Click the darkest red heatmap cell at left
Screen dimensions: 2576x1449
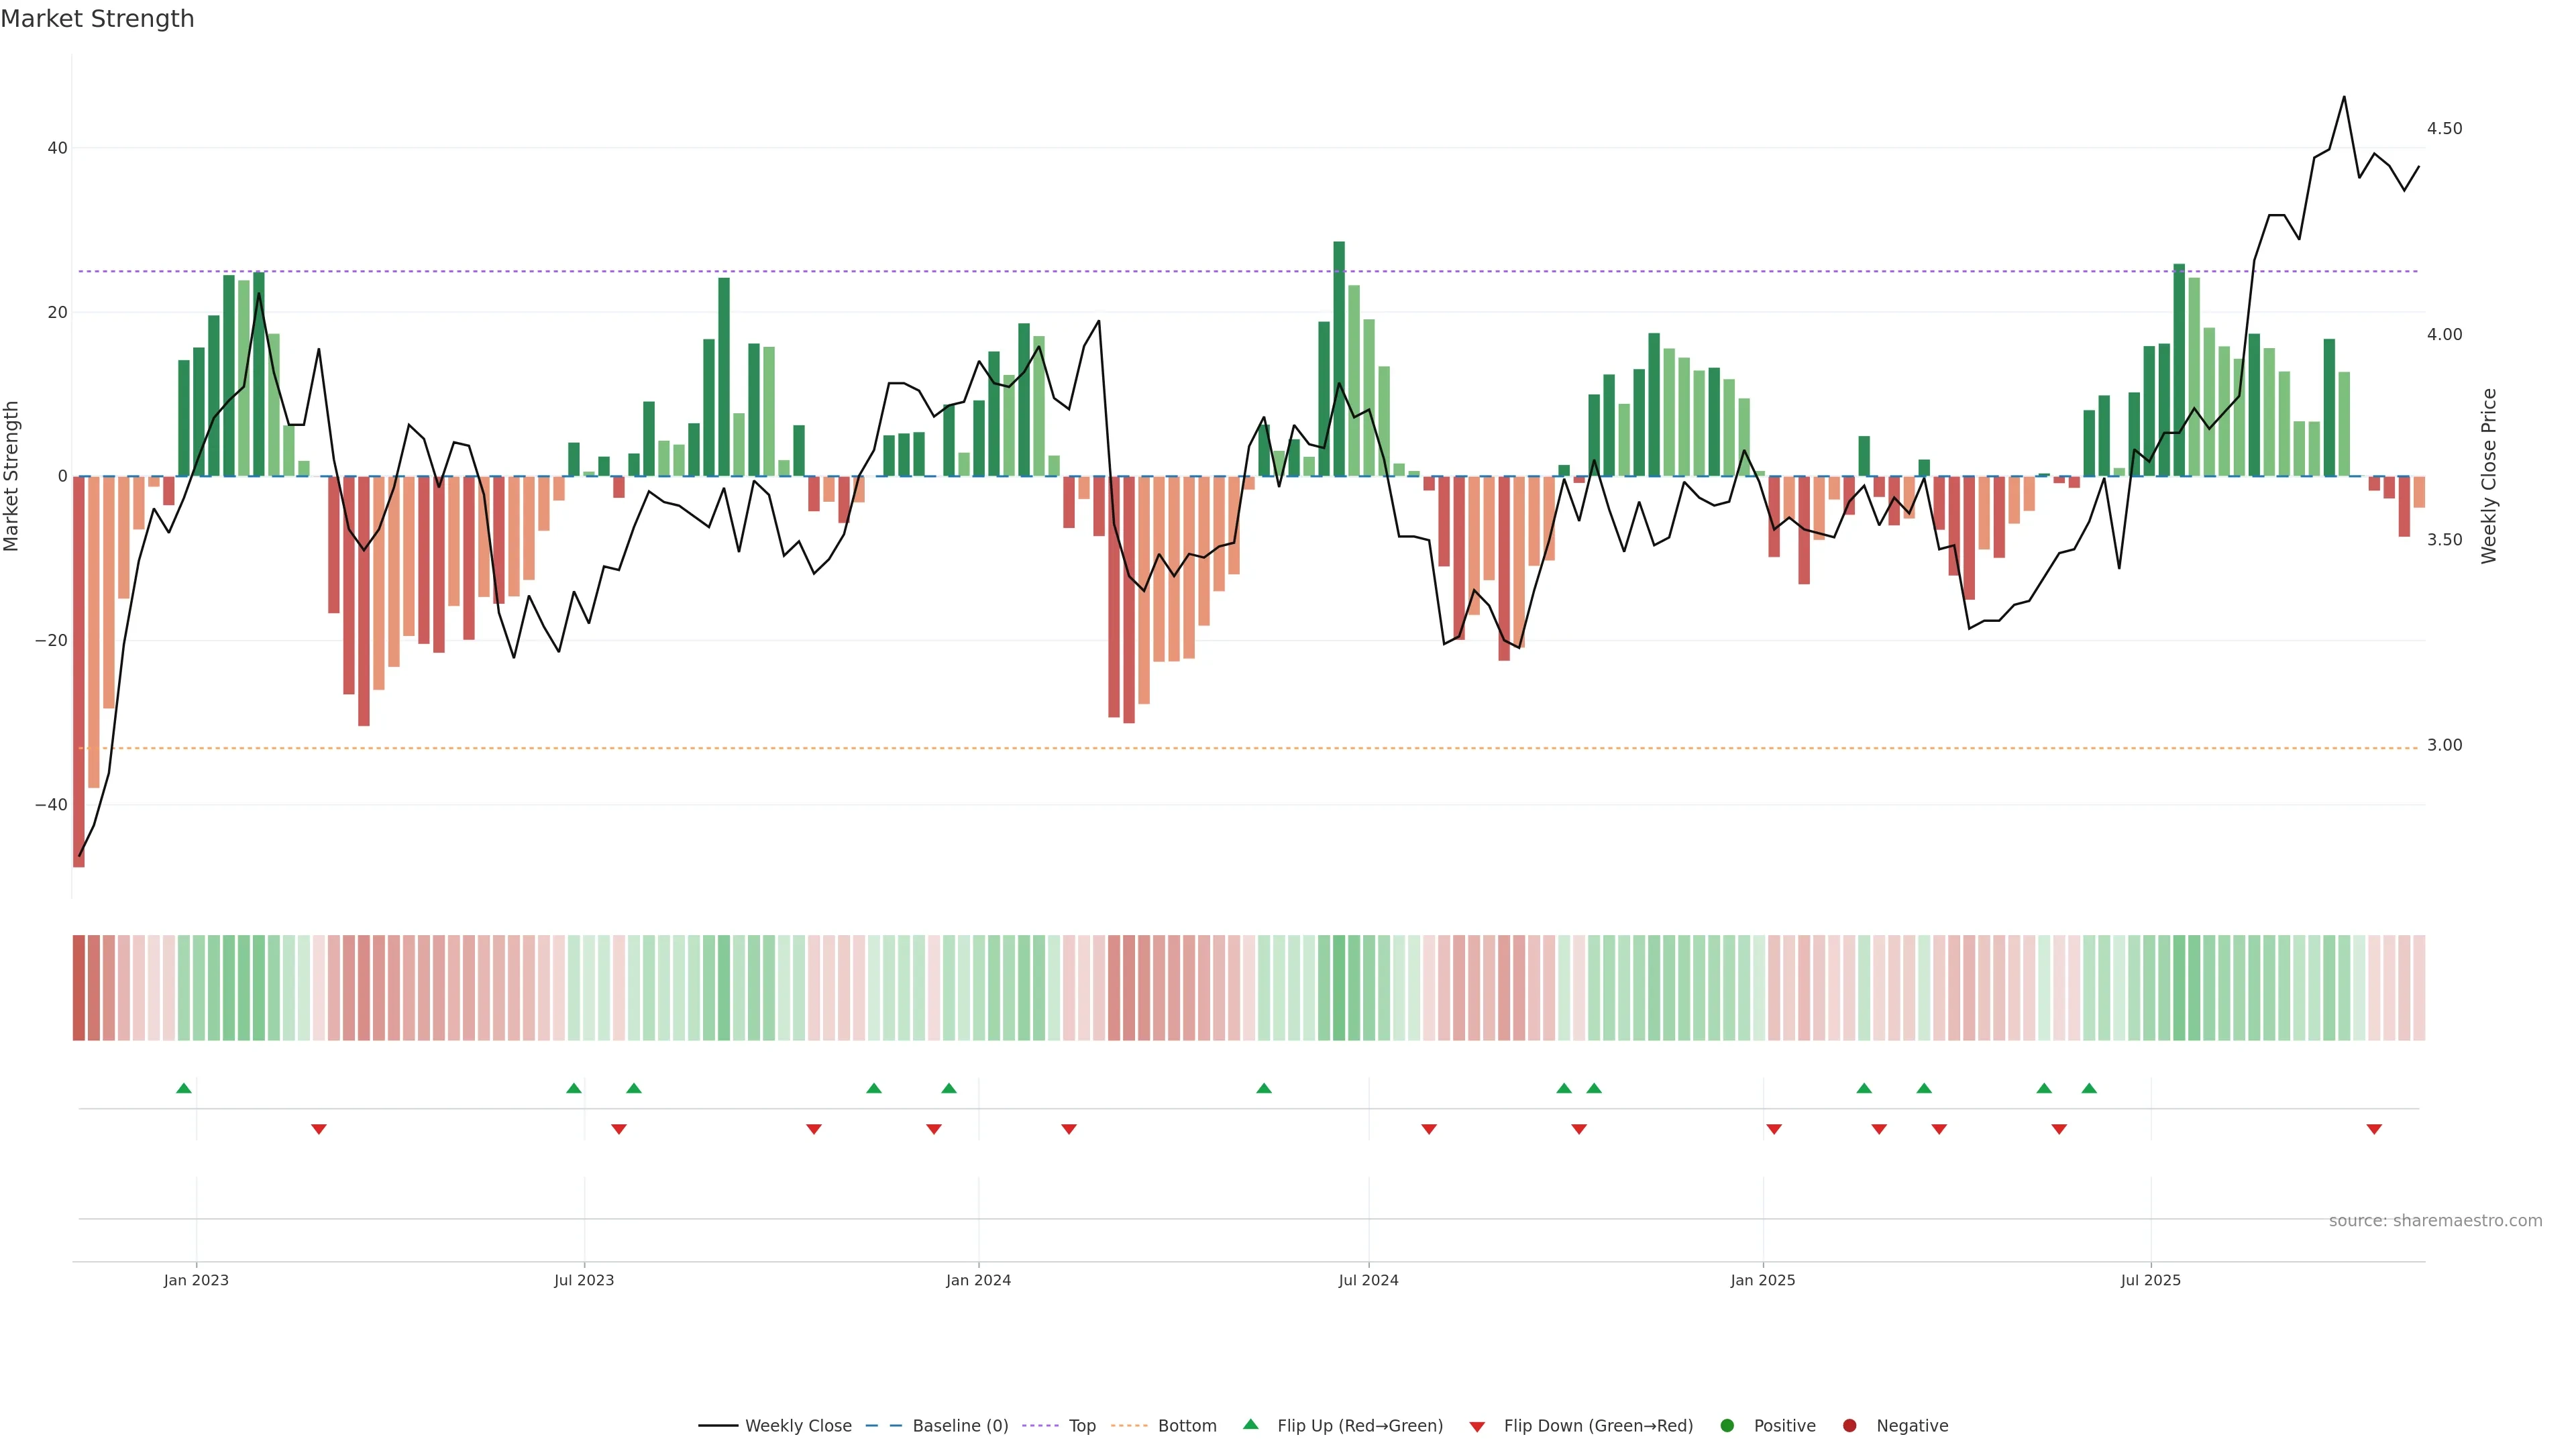tap(79, 988)
